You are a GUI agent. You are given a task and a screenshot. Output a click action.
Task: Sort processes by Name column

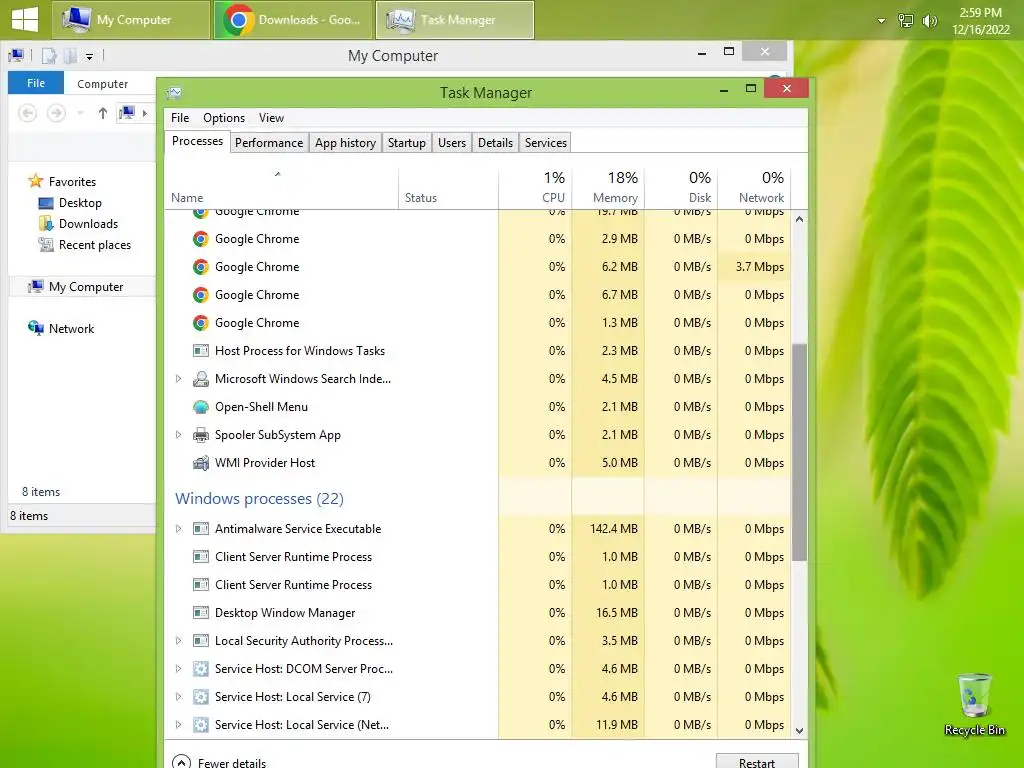click(x=281, y=188)
